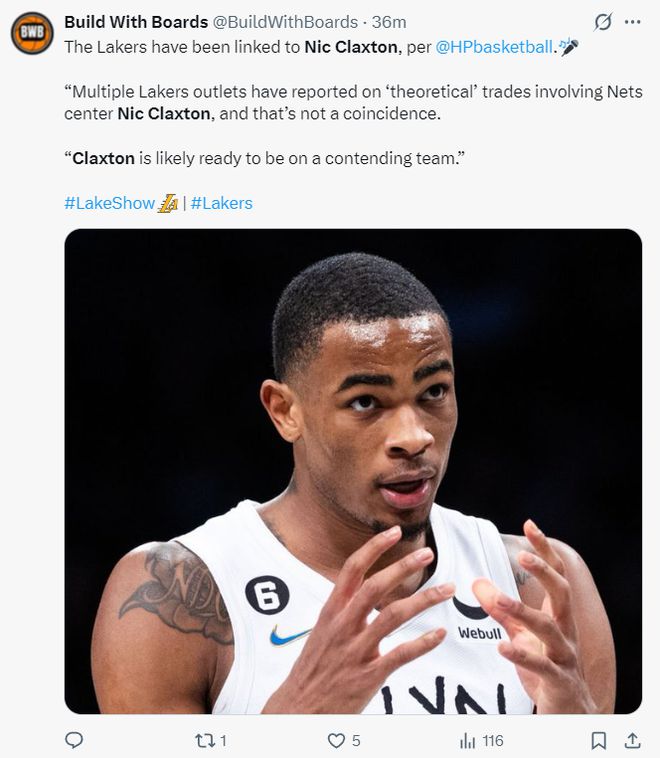
Task: Open the Build With Boards display name
Action: point(136,21)
